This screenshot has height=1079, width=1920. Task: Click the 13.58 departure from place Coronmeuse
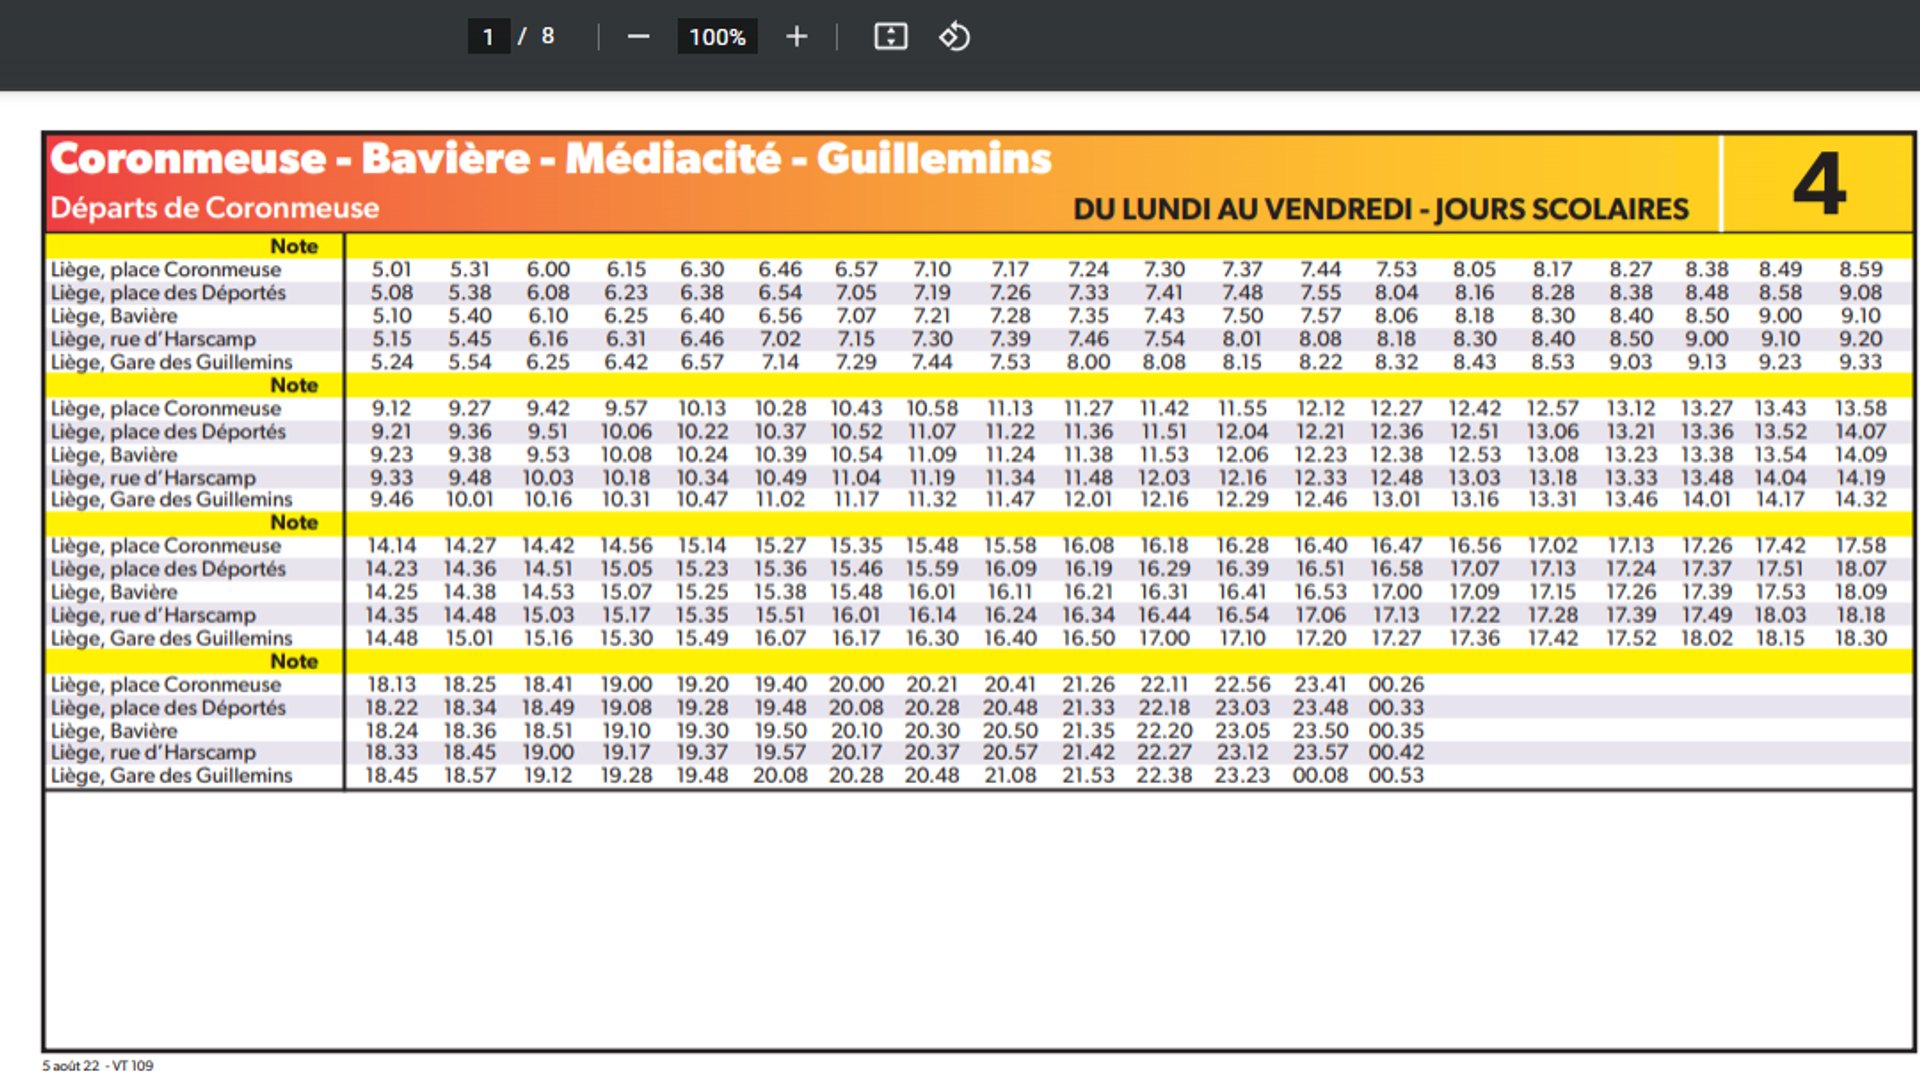1861,409
